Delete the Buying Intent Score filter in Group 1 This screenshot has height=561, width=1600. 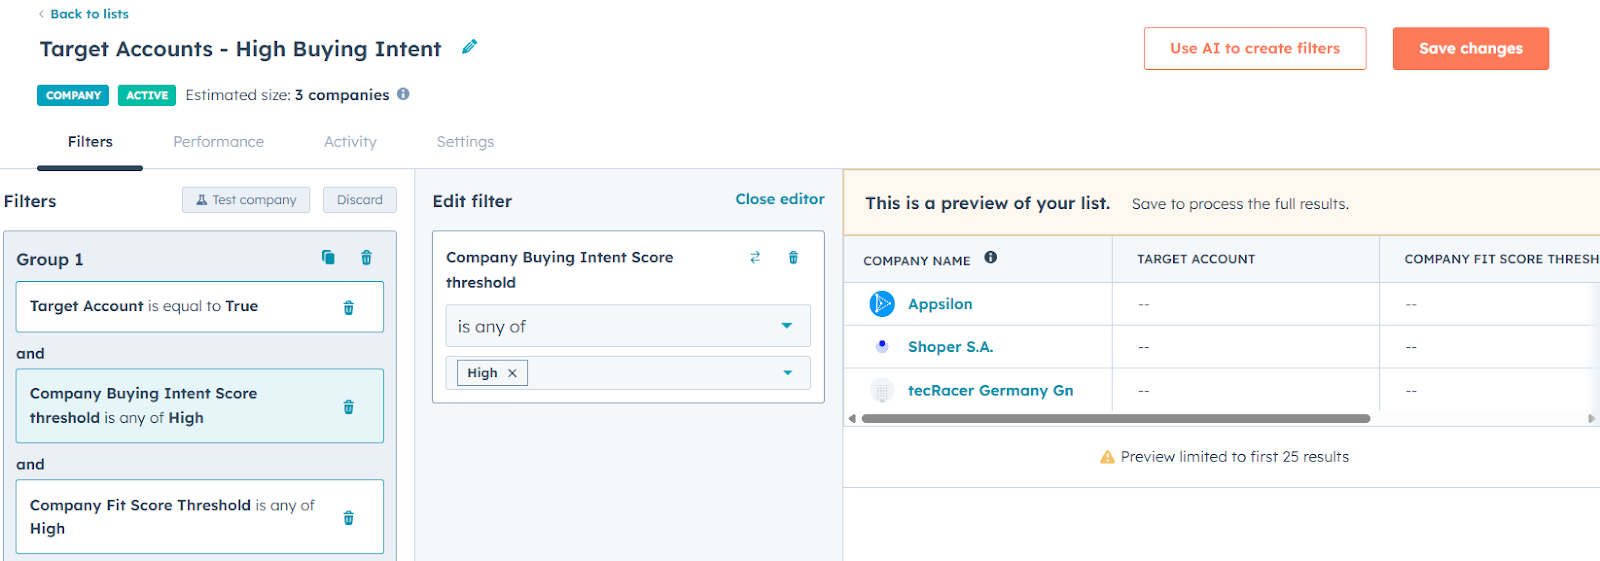point(348,407)
